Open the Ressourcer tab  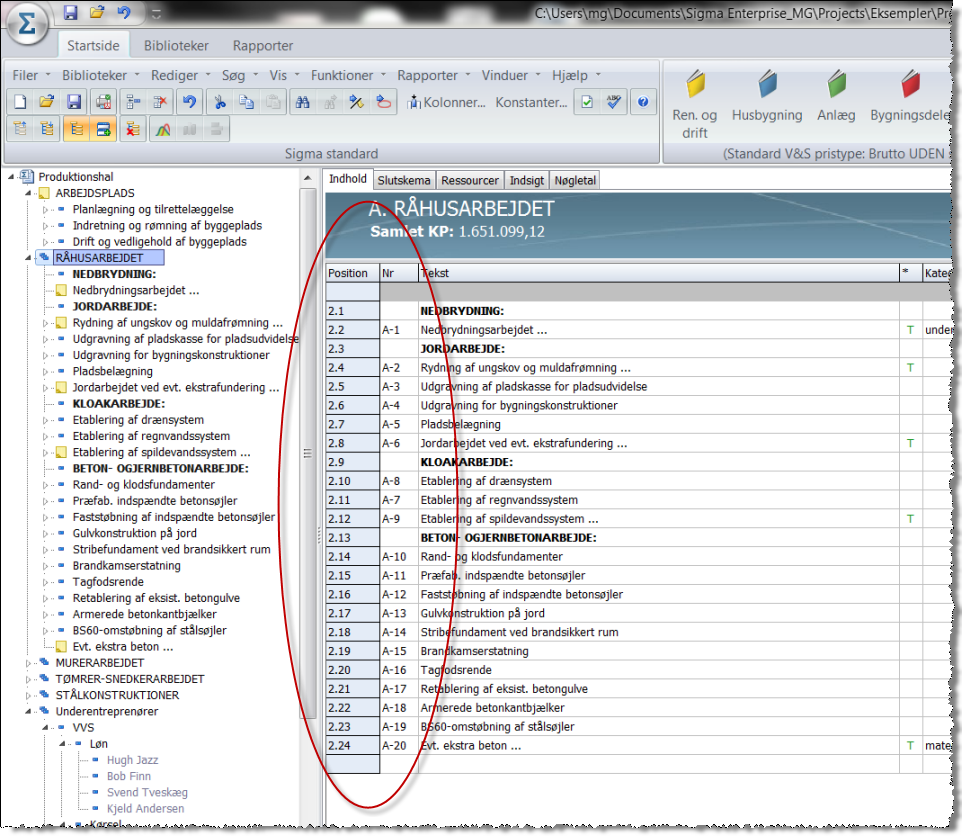coord(469,180)
